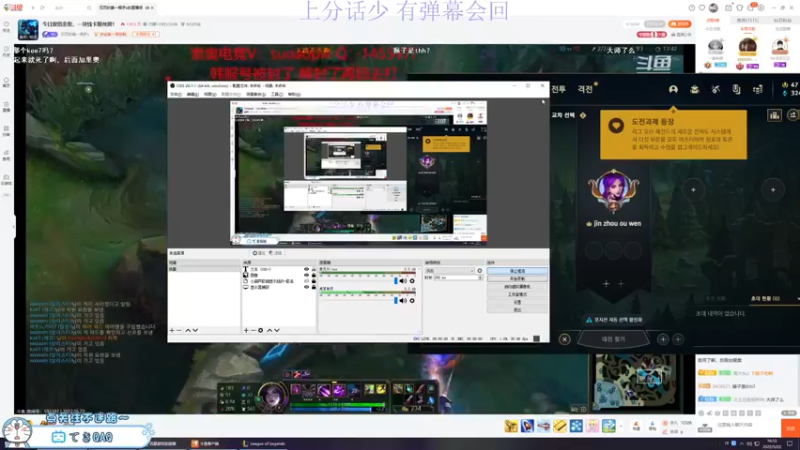The image size is (800, 450).
Task: Toggle lock on the image source
Action: pos(314,276)
